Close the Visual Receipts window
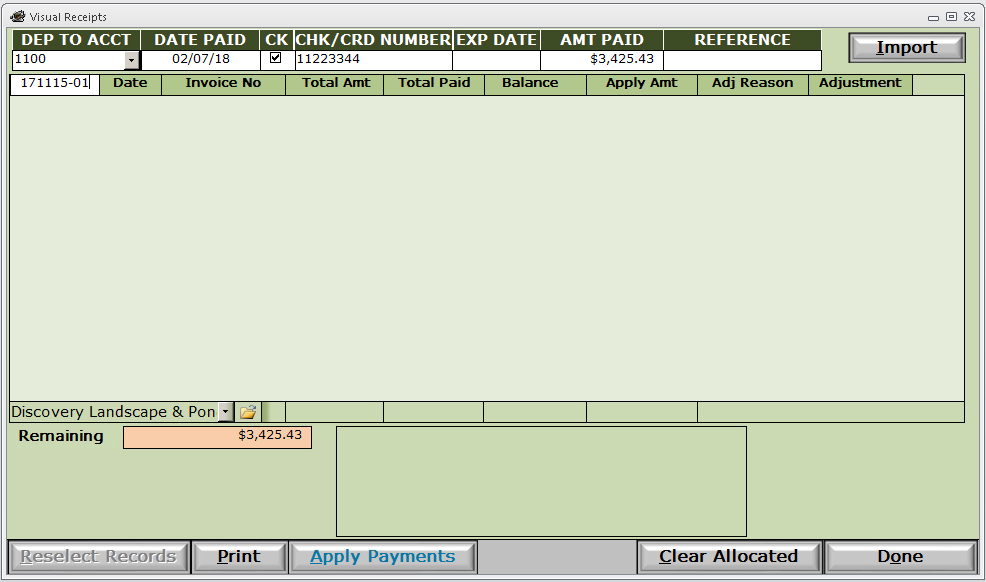 click(970, 17)
